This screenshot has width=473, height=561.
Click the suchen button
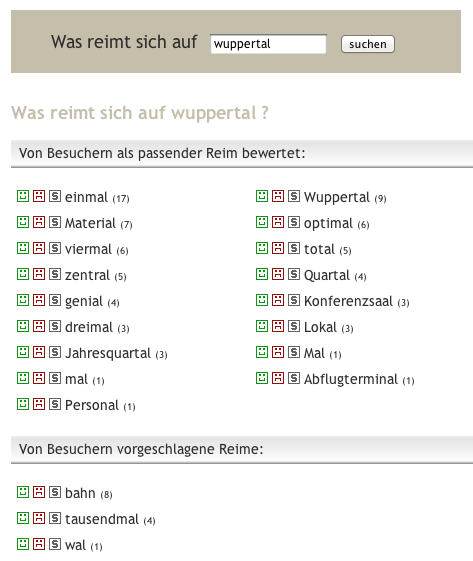(x=368, y=44)
